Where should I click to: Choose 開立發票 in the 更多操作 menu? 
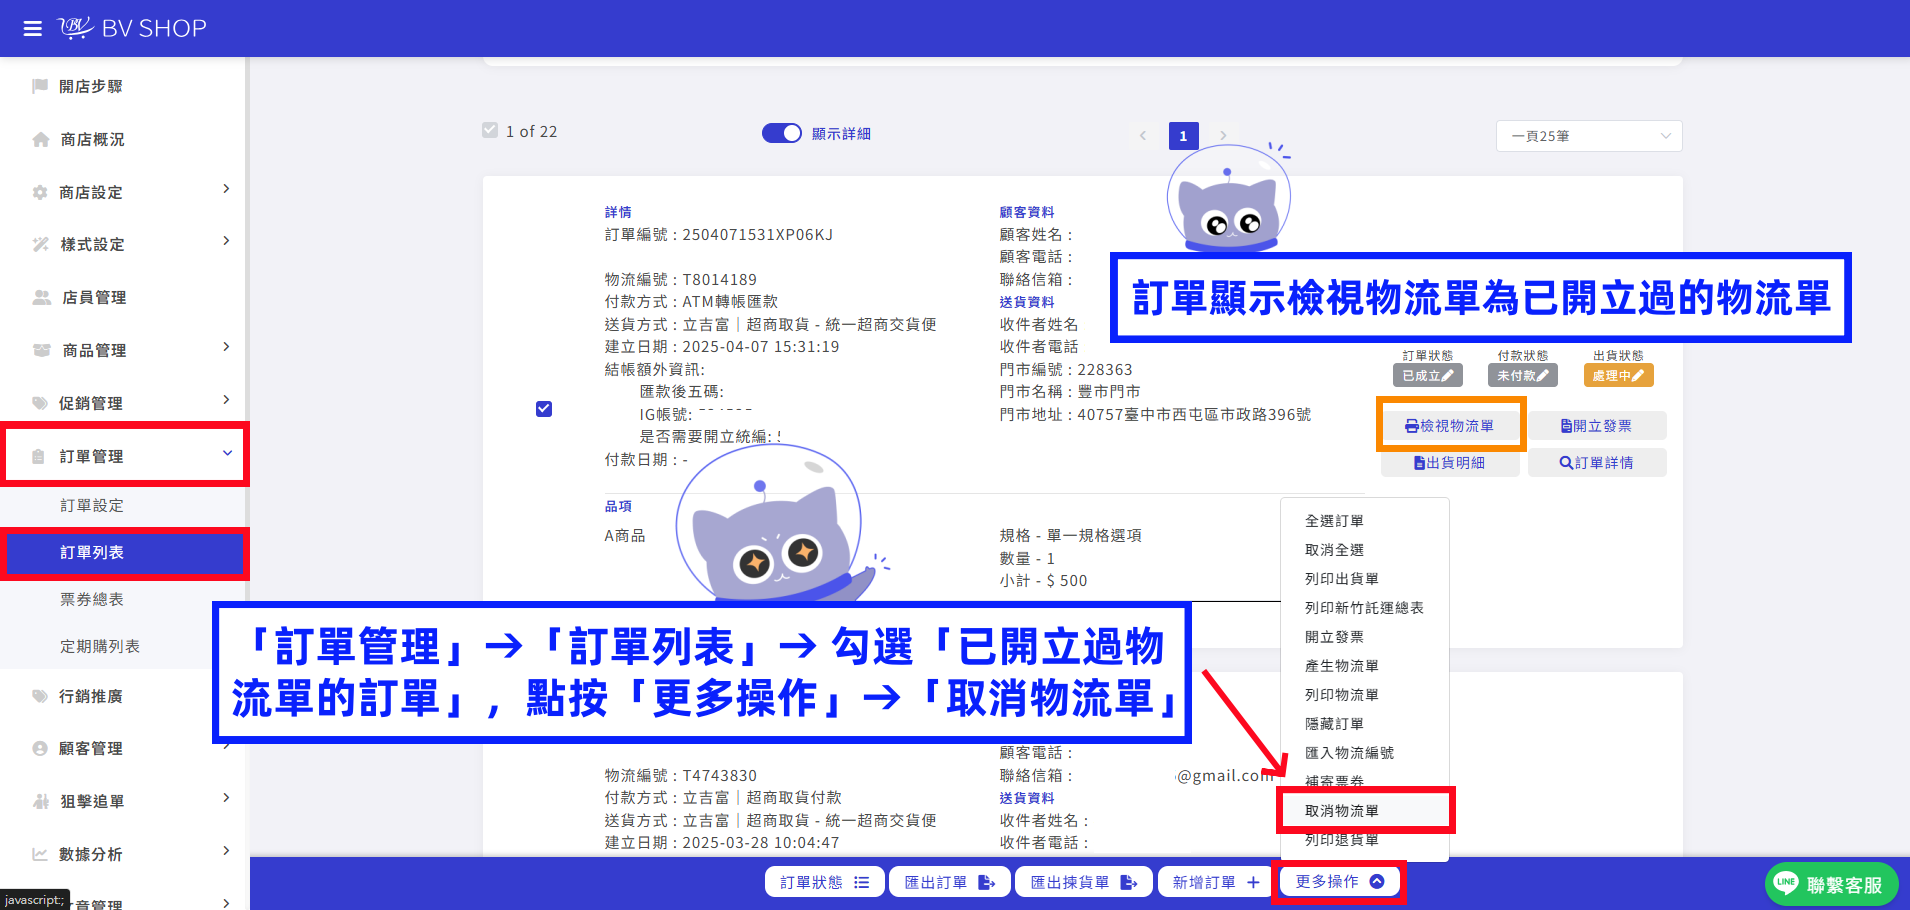tap(1365, 637)
